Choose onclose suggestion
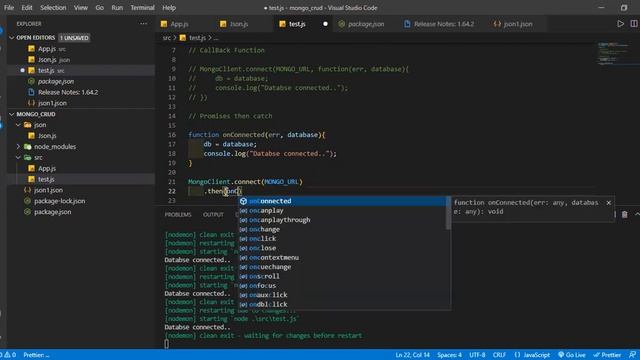 (342, 248)
